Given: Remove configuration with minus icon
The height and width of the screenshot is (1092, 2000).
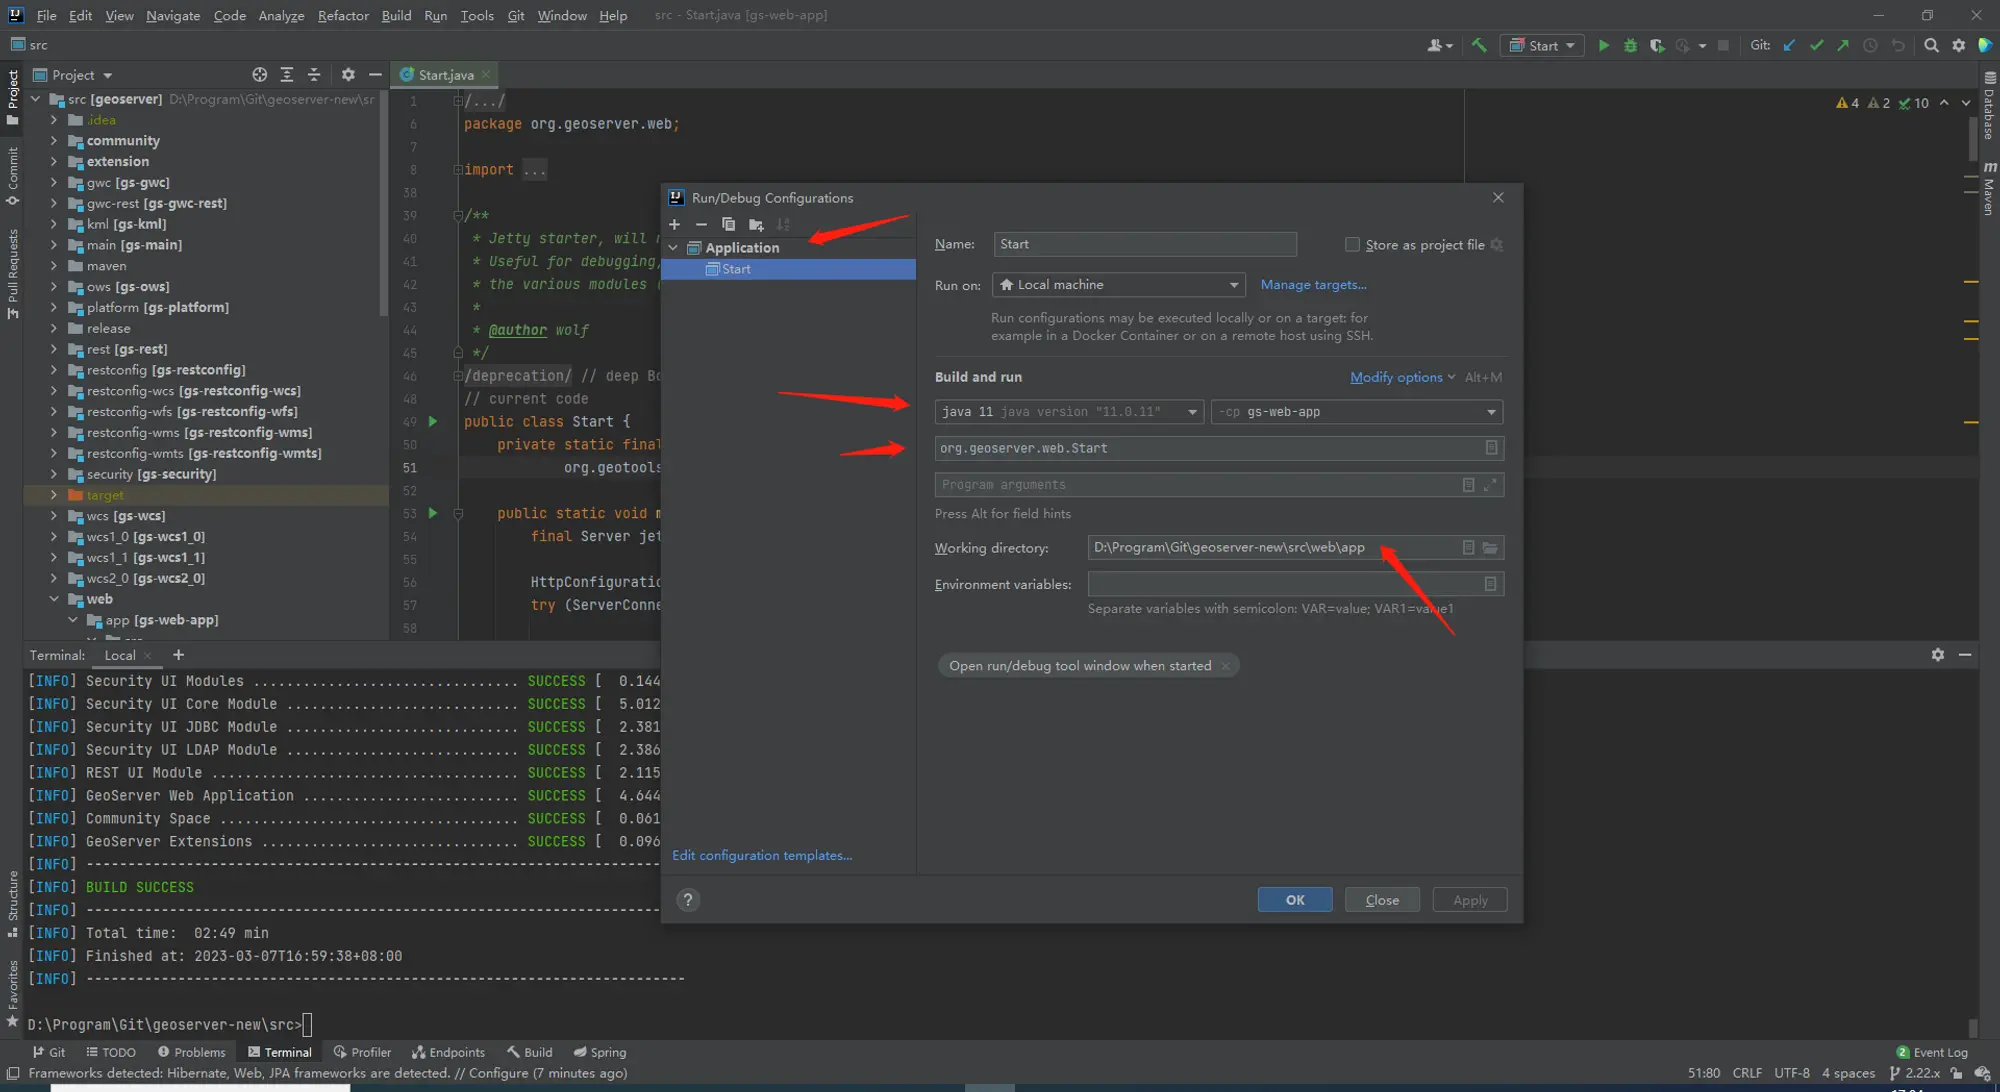Looking at the screenshot, I should click(x=701, y=225).
